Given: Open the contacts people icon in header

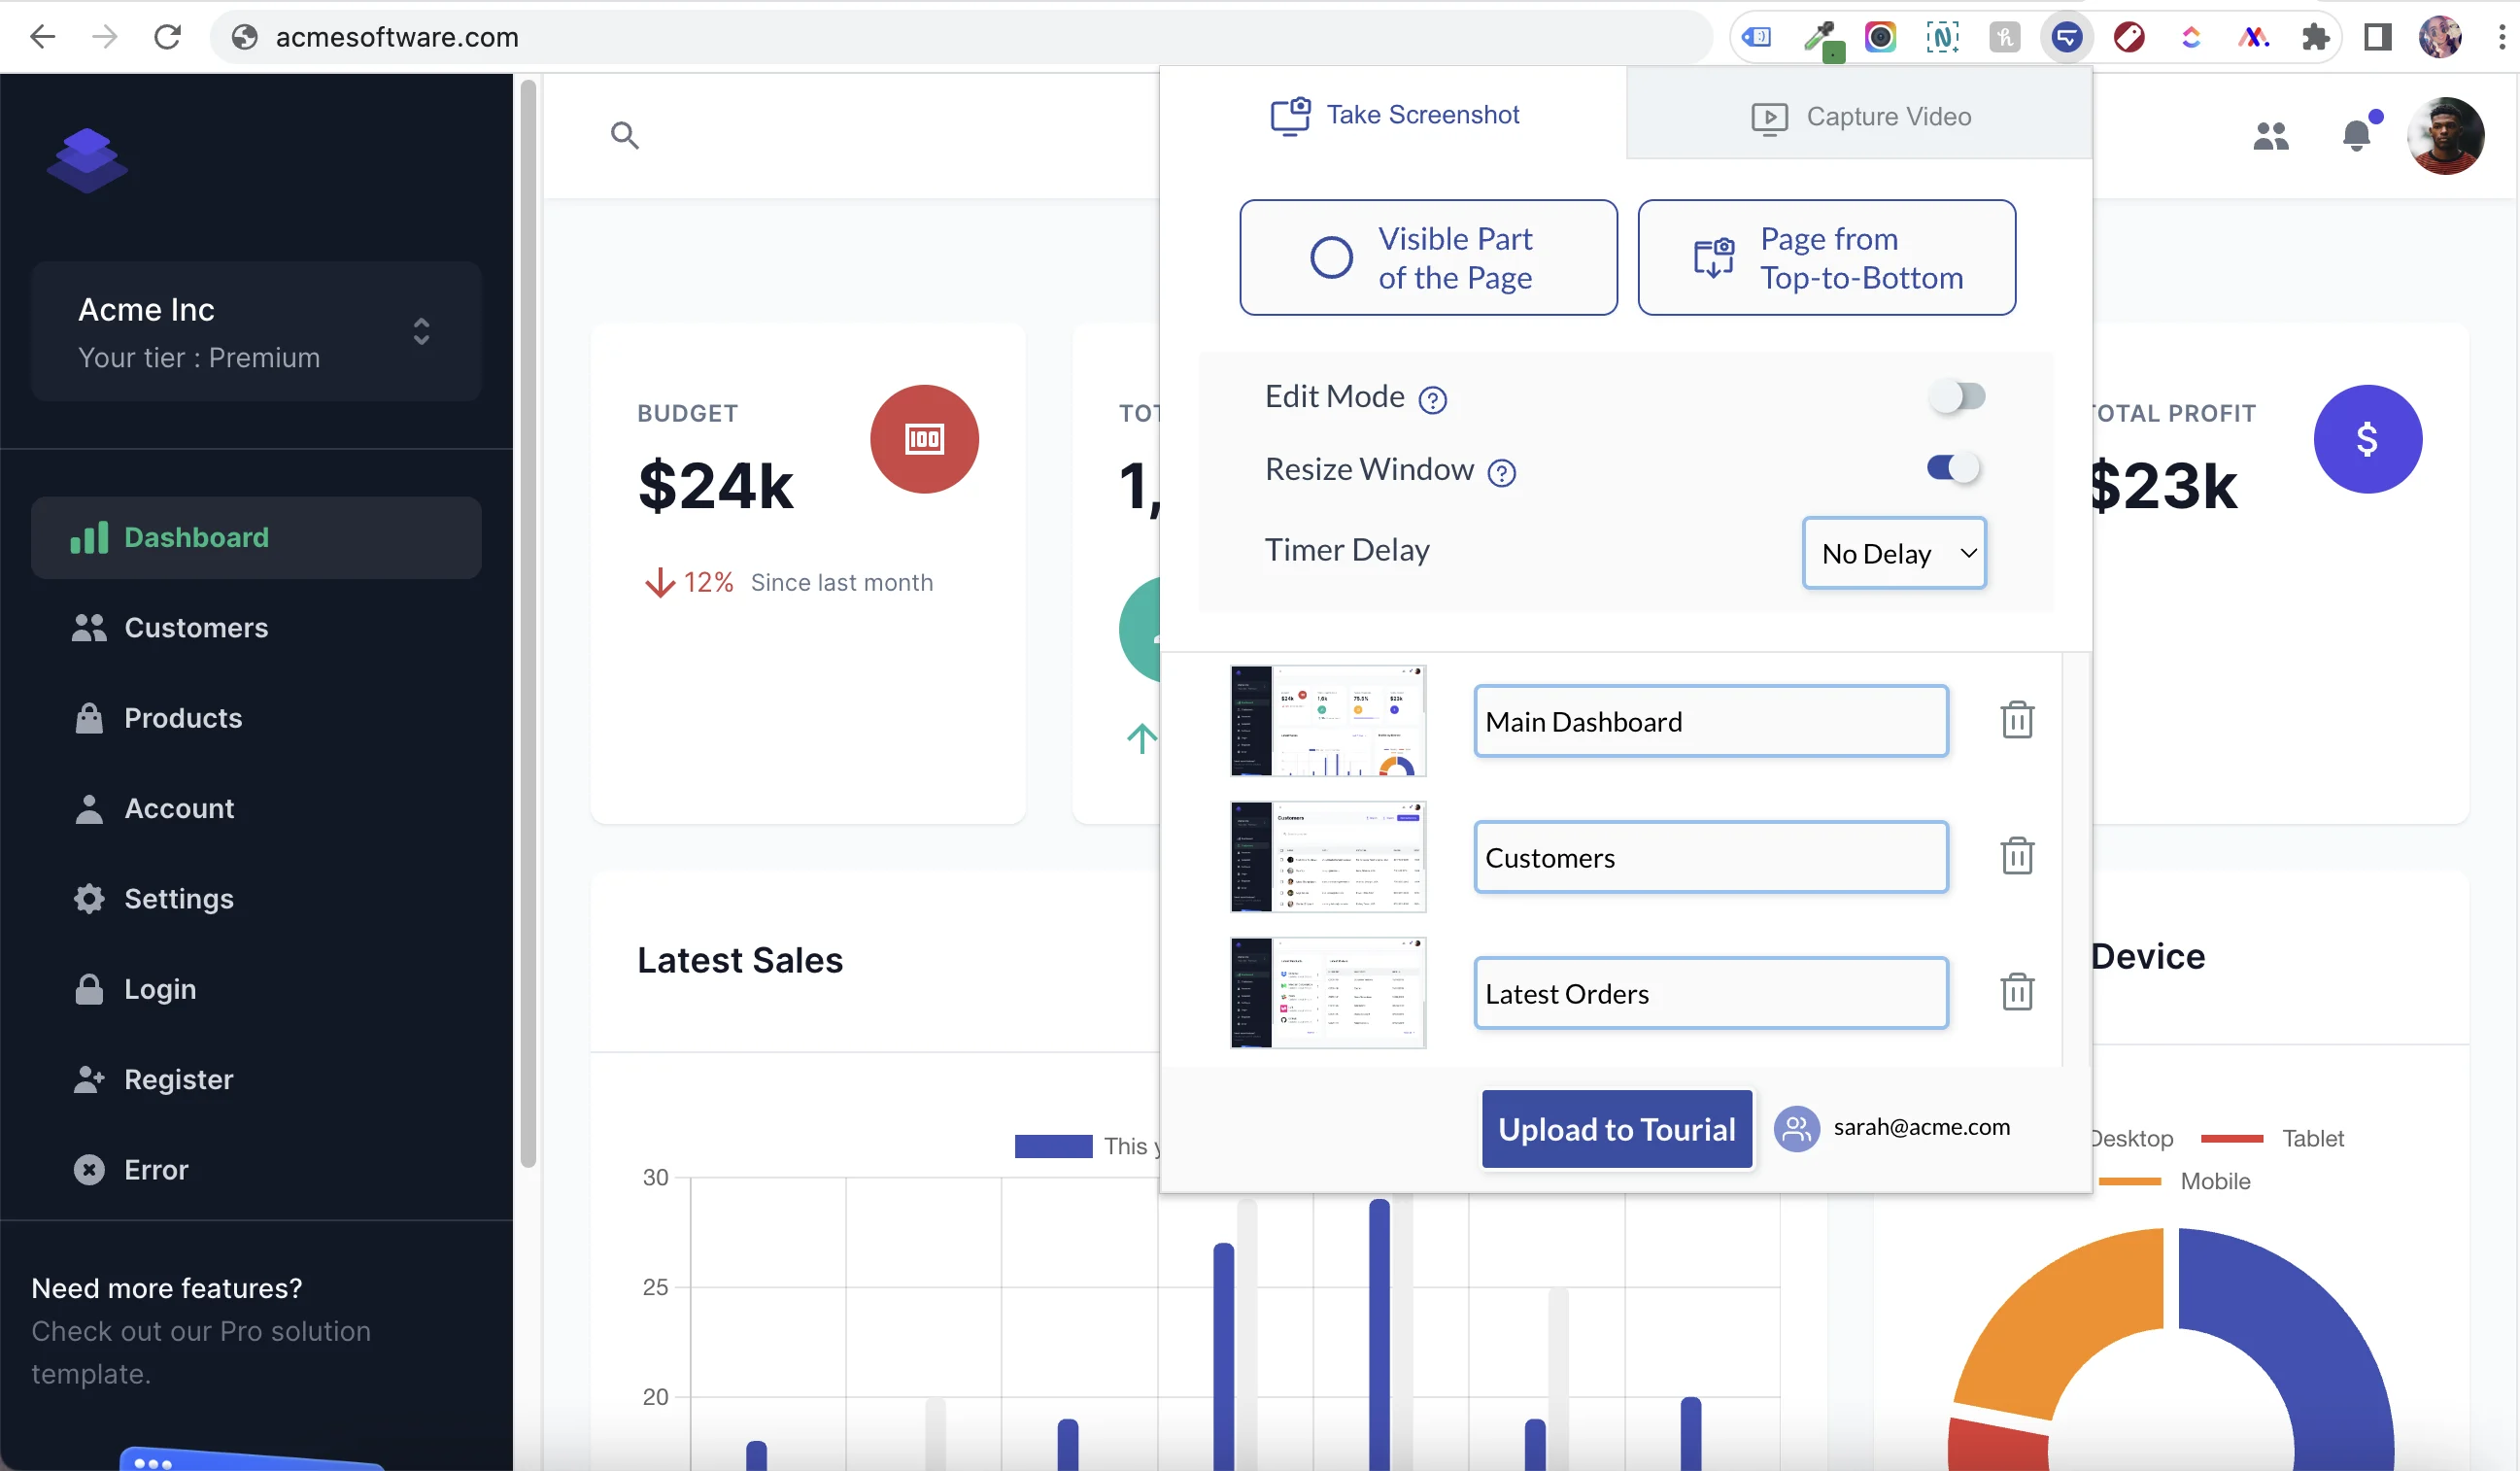Looking at the screenshot, I should (x=2270, y=136).
